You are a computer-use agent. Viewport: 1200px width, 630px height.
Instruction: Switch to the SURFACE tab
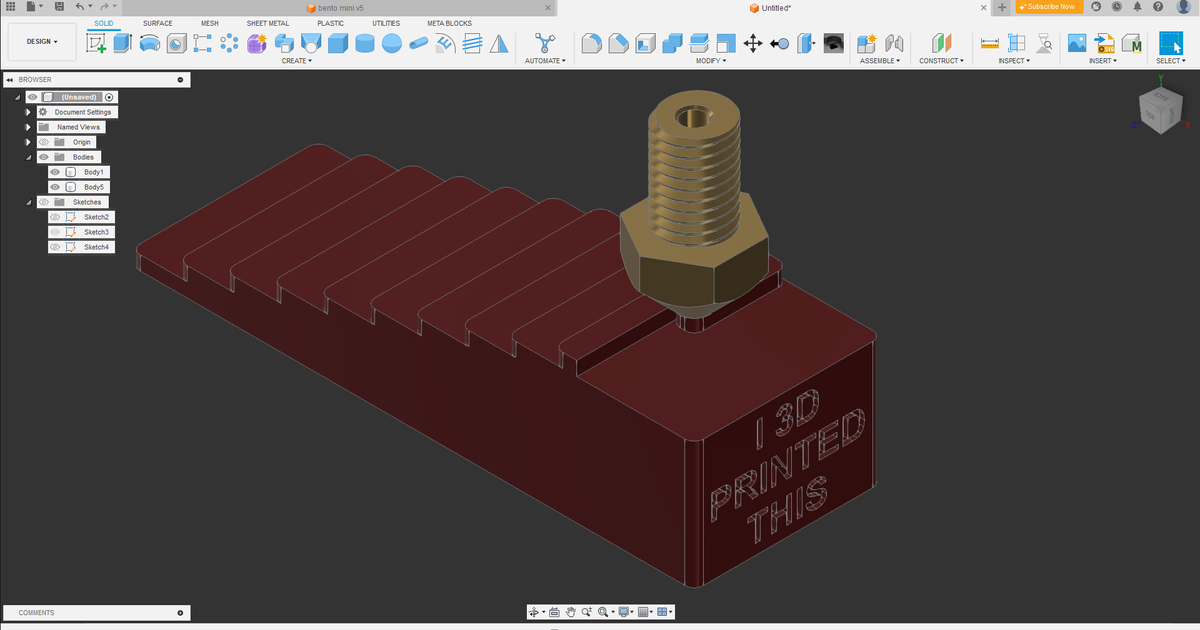(x=157, y=23)
